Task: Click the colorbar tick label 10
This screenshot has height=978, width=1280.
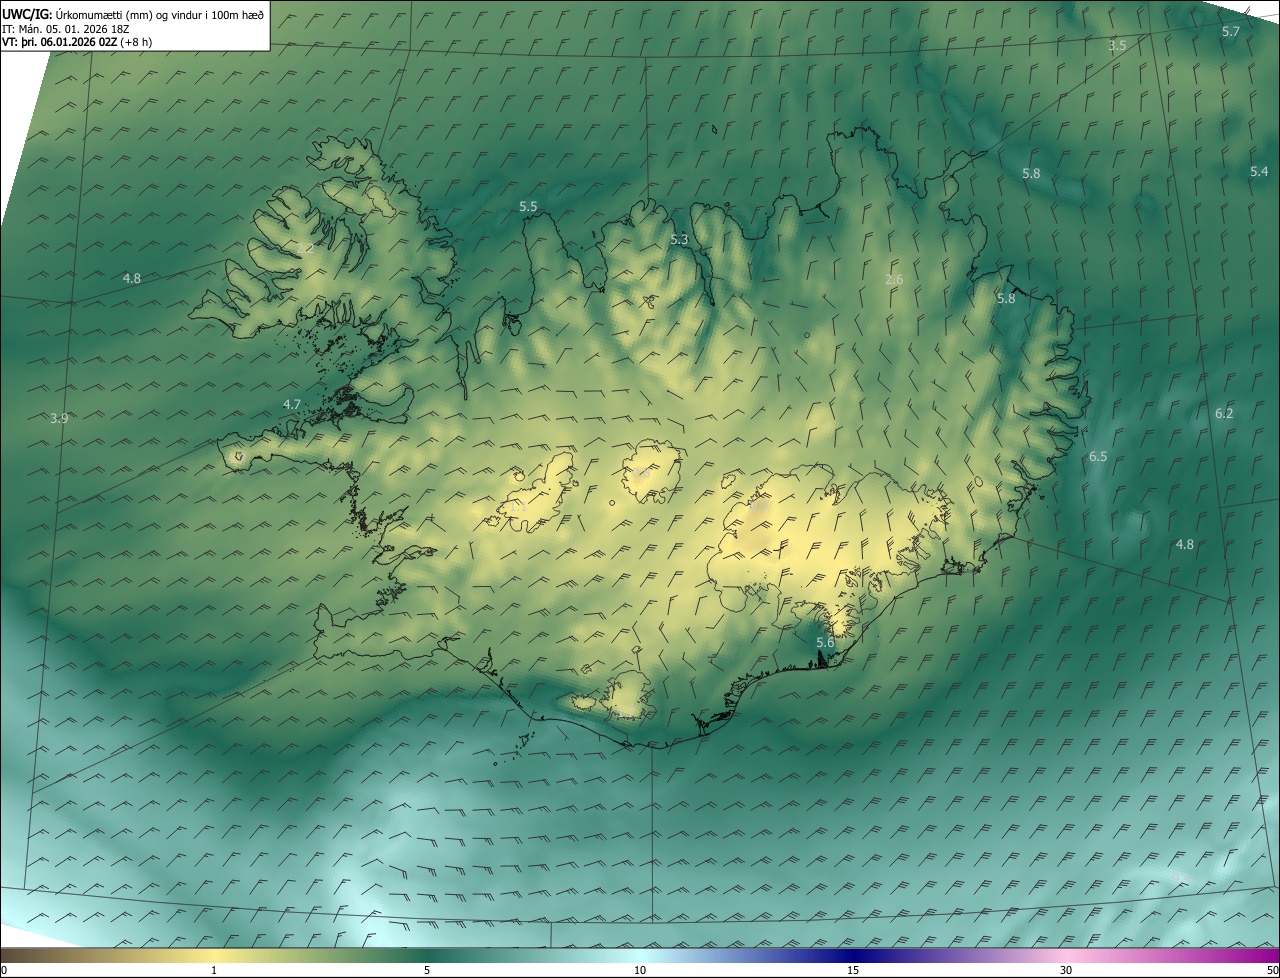Action: (640, 971)
